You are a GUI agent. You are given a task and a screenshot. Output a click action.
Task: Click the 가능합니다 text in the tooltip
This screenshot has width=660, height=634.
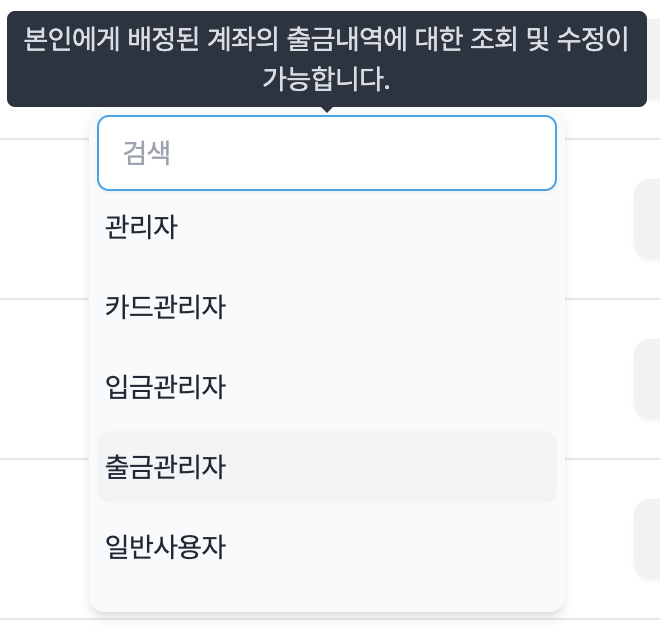[326, 79]
